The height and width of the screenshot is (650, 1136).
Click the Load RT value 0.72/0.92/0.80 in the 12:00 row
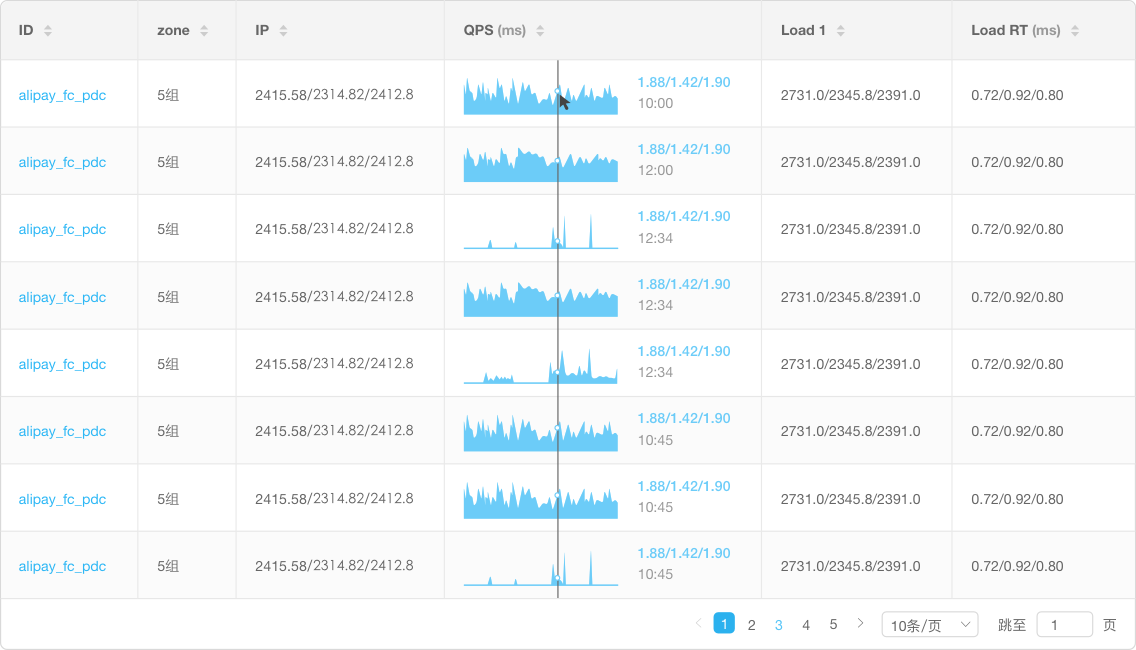pyautogui.click(x=1017, y=162)
